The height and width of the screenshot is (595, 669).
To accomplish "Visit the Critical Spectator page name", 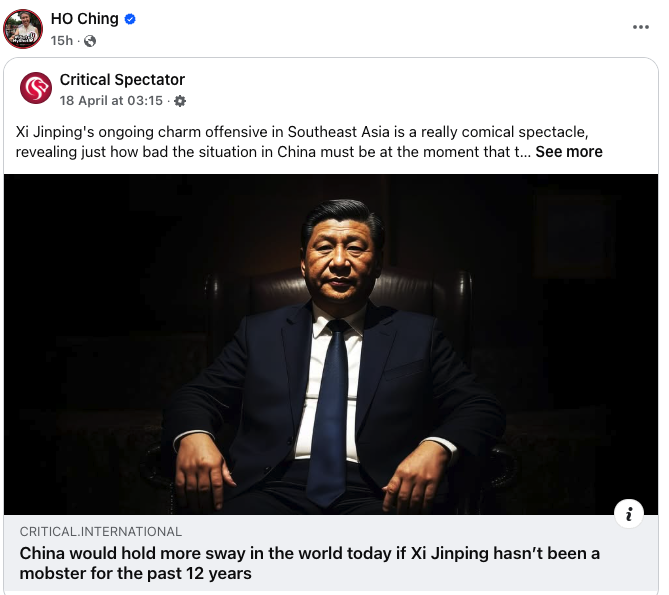I will 122,80.
